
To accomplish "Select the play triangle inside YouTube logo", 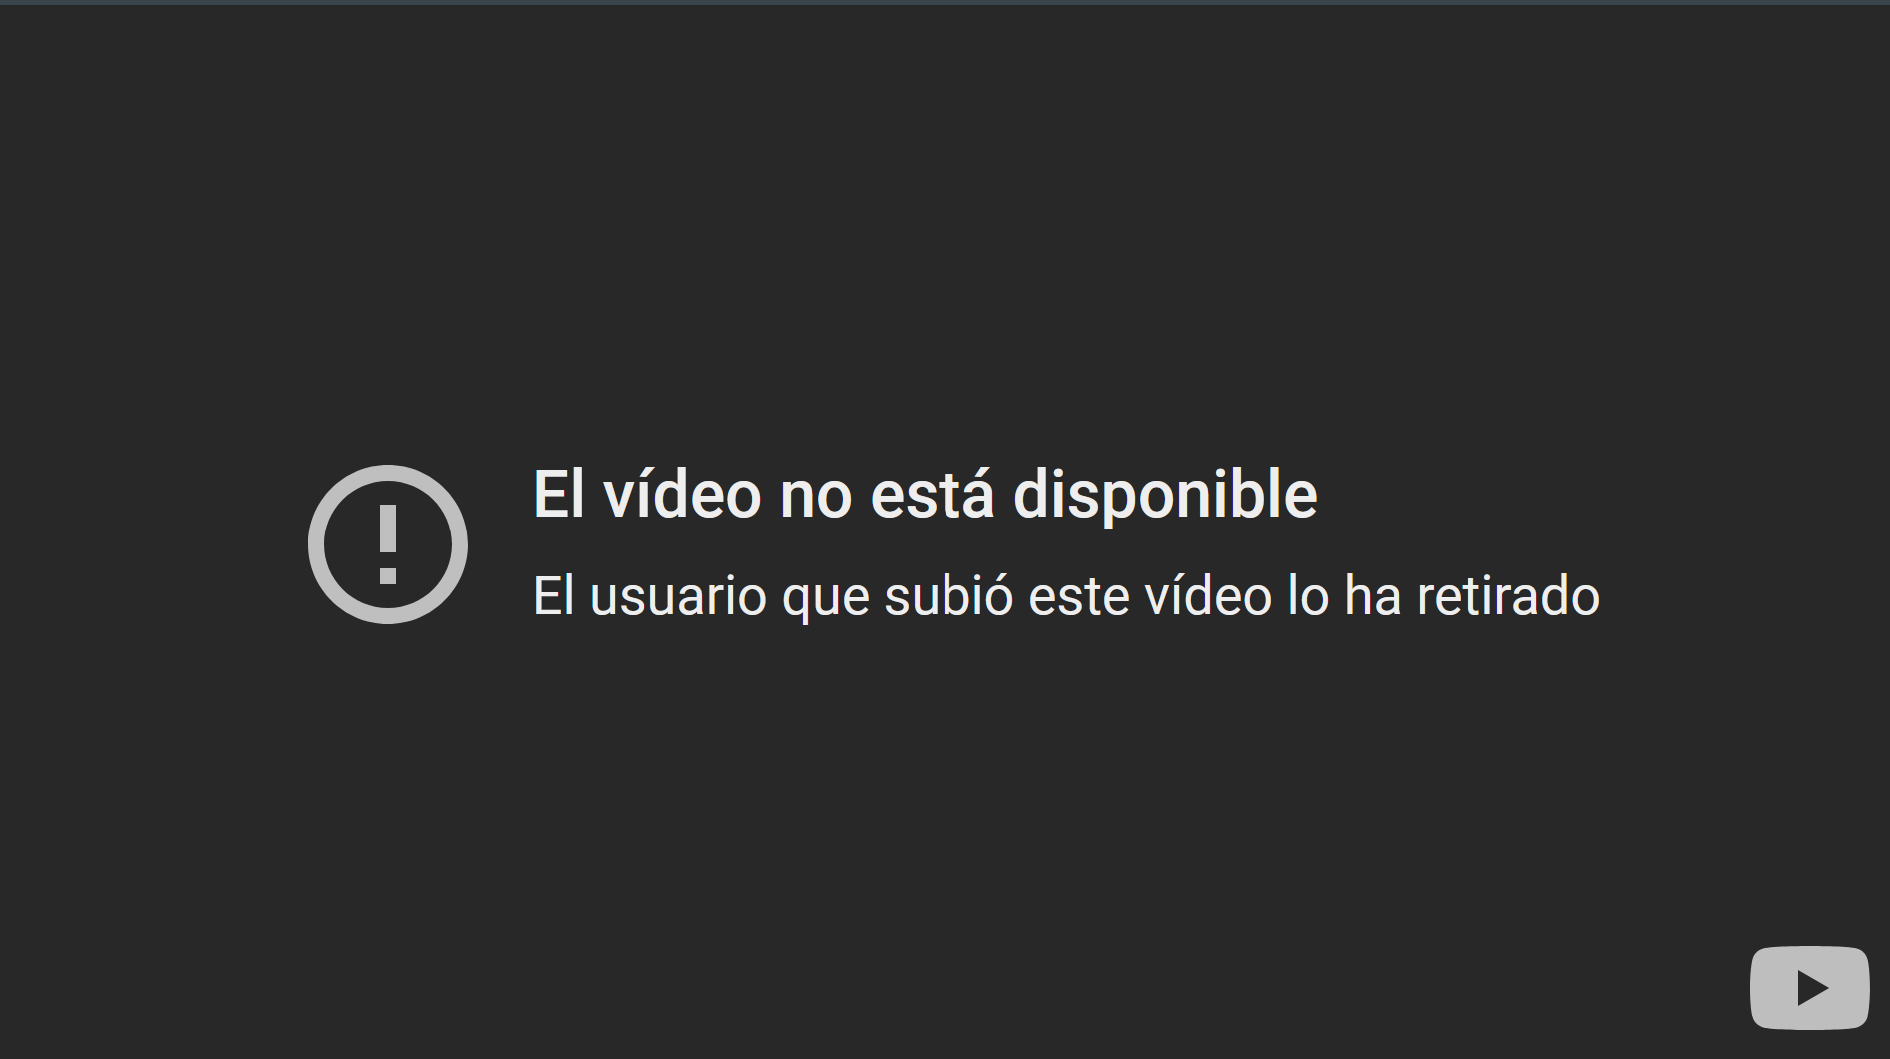I will tap(1812, 988).
